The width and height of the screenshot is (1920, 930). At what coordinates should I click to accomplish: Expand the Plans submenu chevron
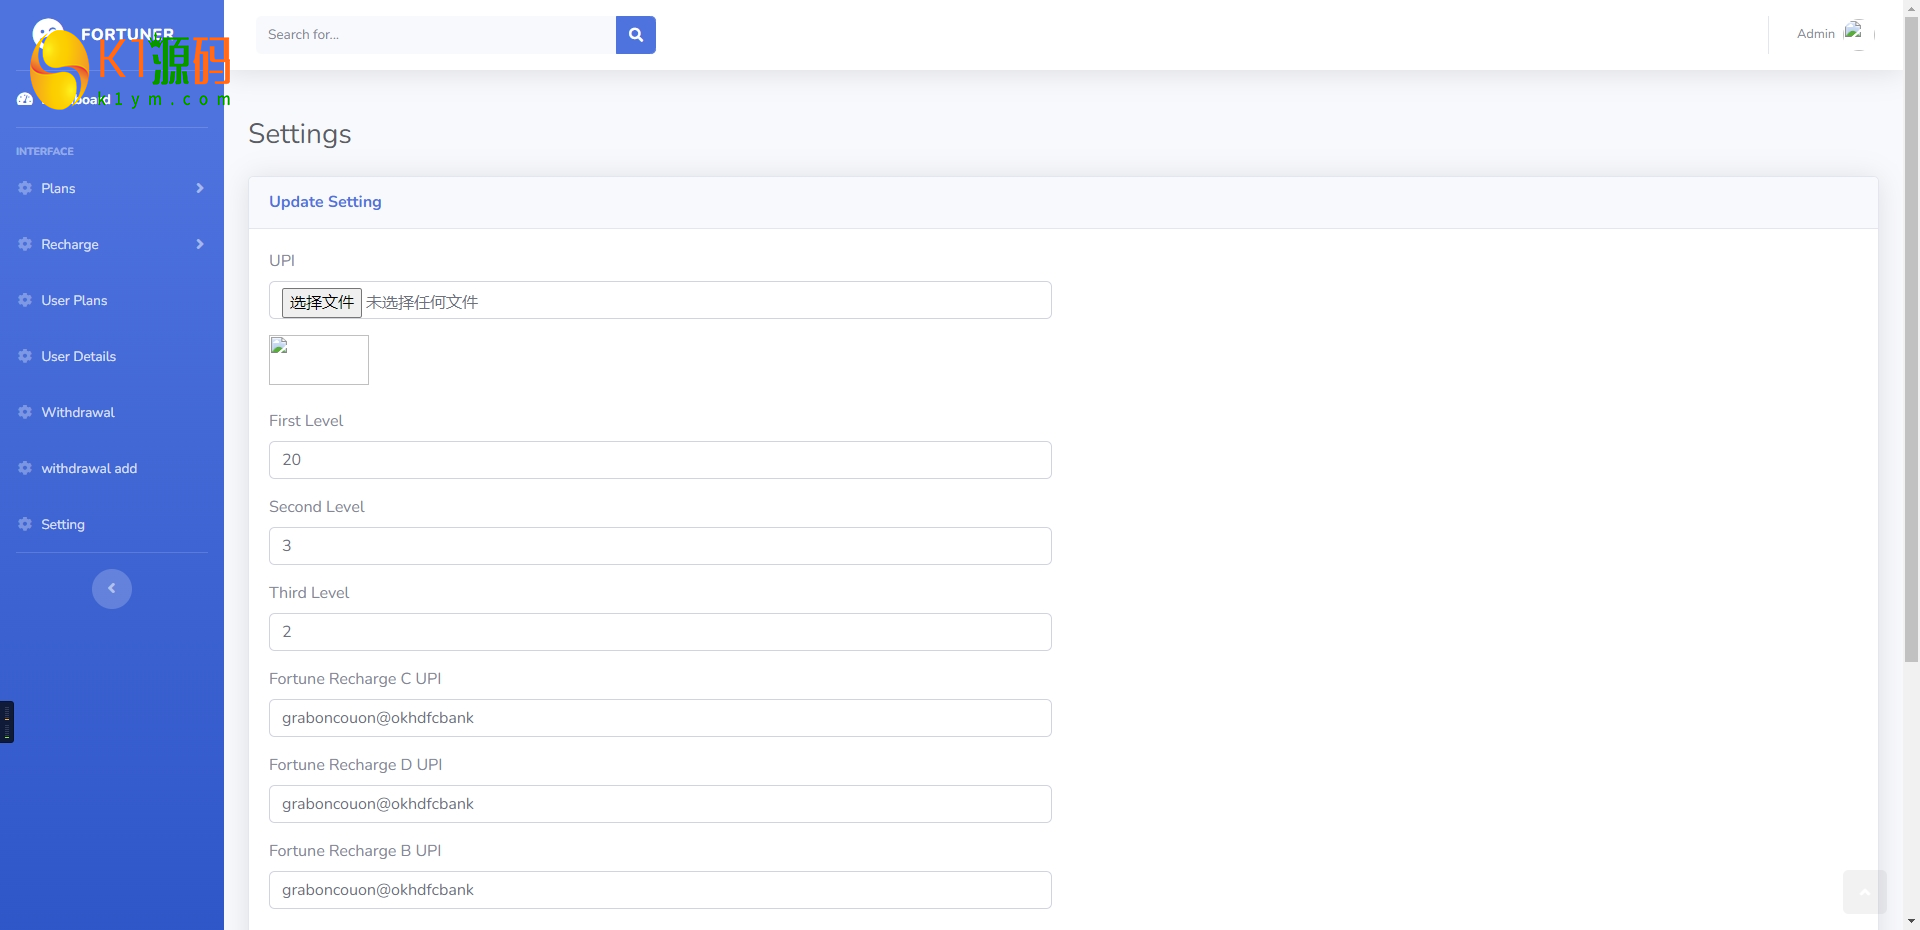tap(200, 188)
